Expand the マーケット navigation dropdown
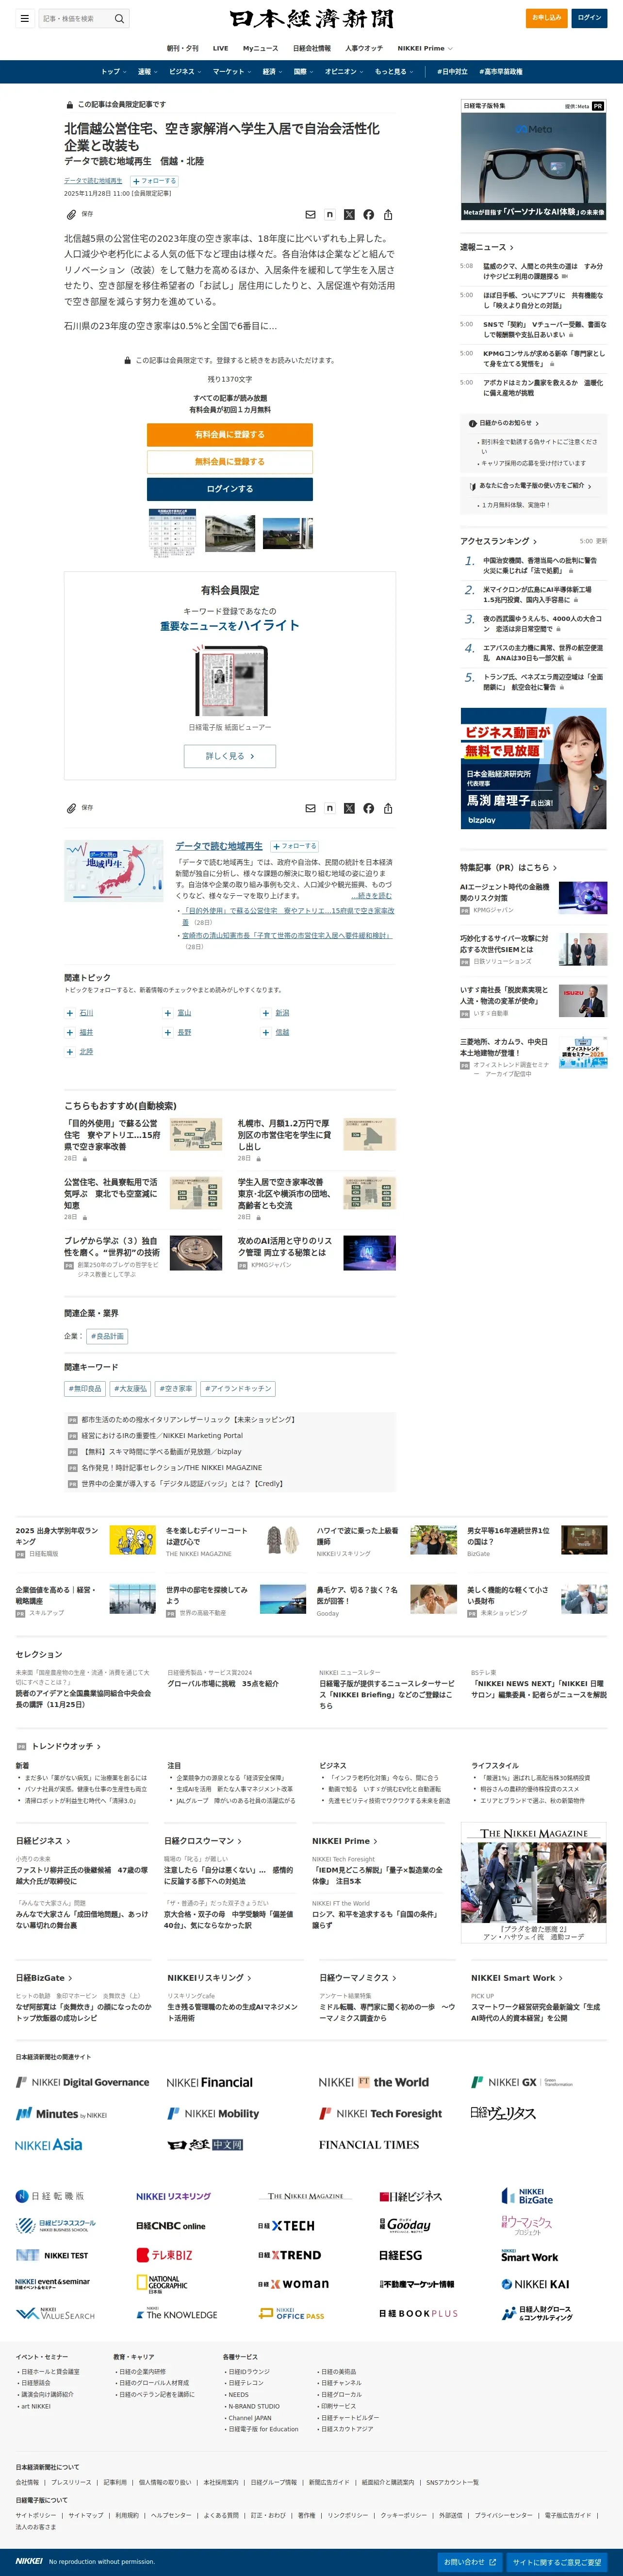623x2576 pixels. coord(232,72)
